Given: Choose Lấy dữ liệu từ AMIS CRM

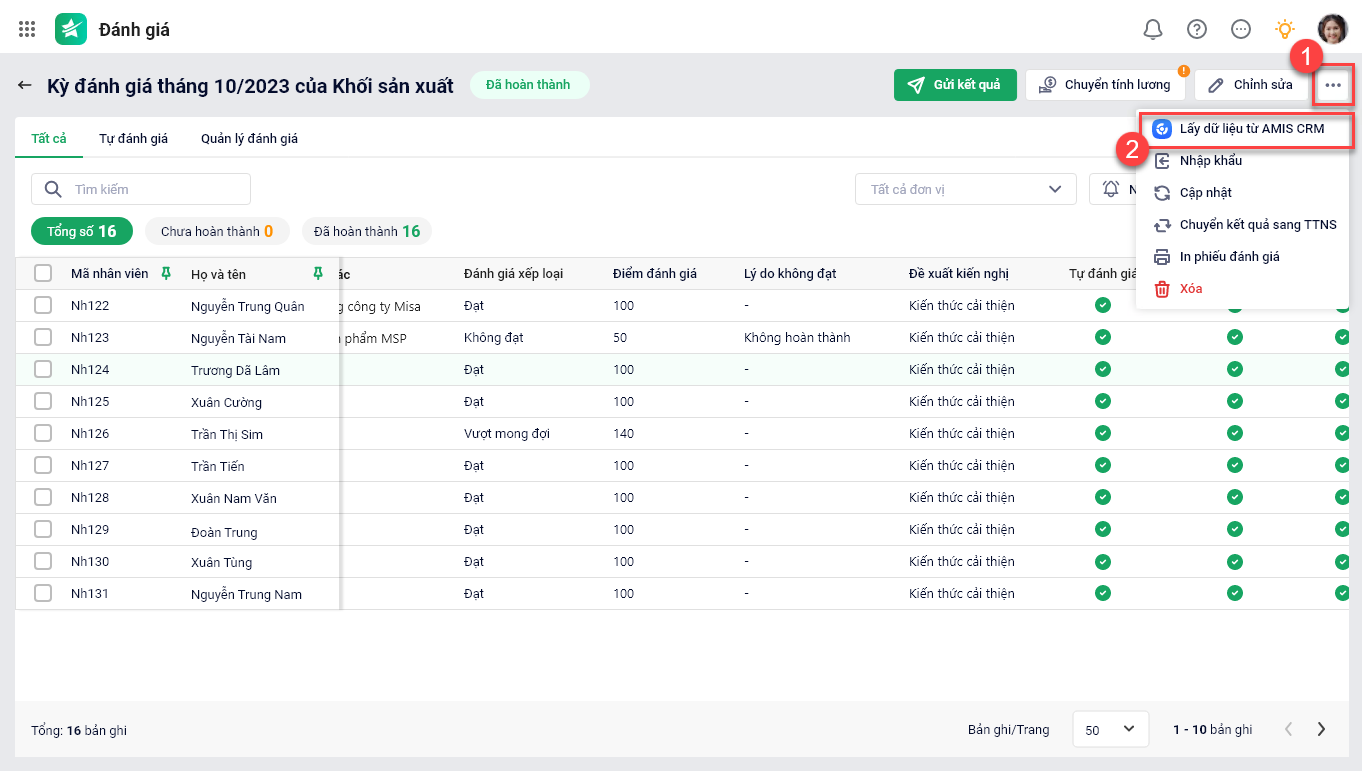Looking at the screenshot, I should tap(1251, 129).
